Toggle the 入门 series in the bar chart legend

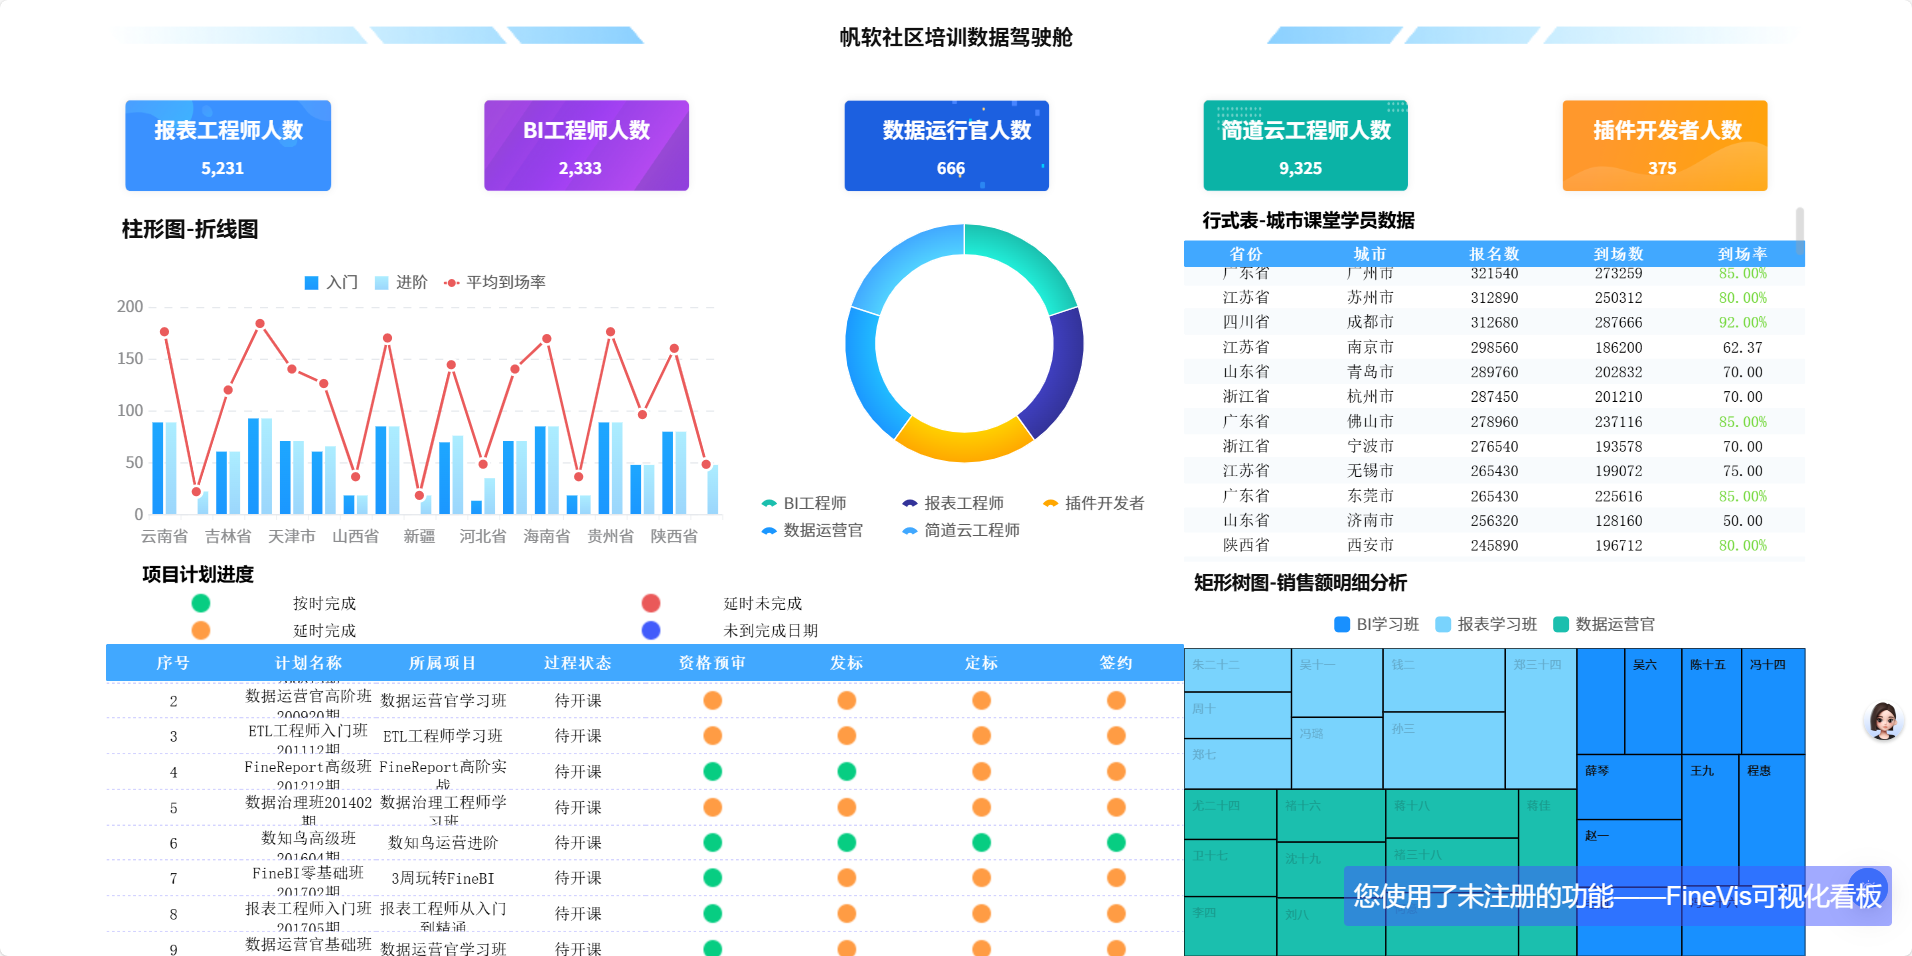(311, 283)
